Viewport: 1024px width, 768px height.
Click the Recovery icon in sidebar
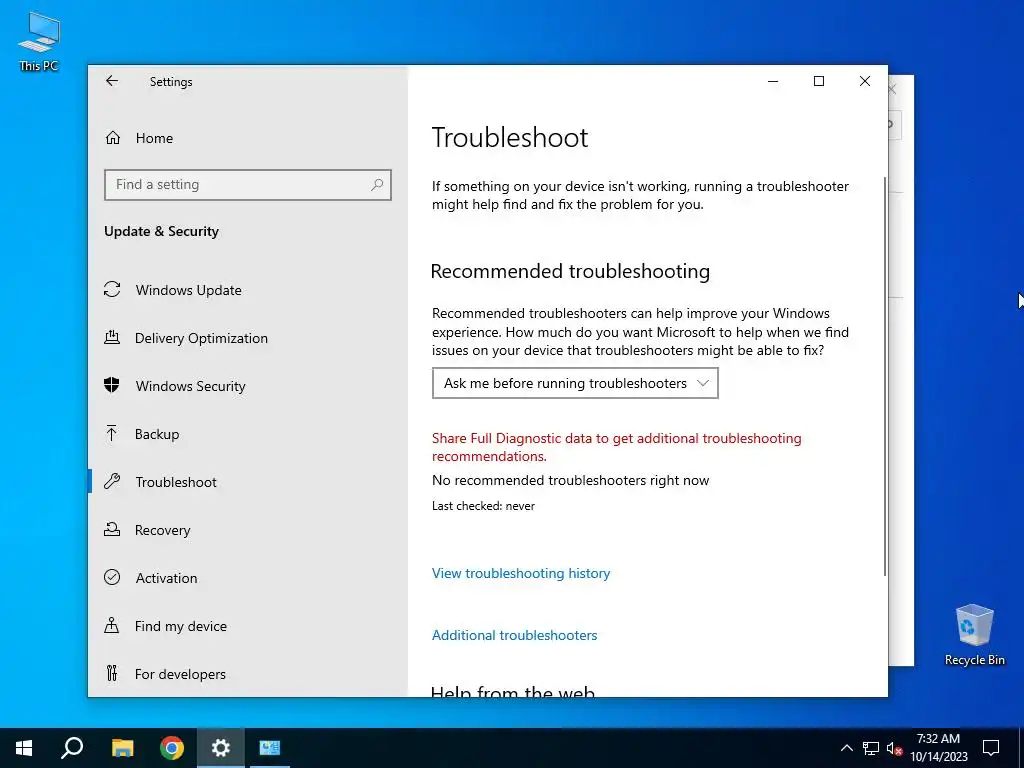point(112,530)
